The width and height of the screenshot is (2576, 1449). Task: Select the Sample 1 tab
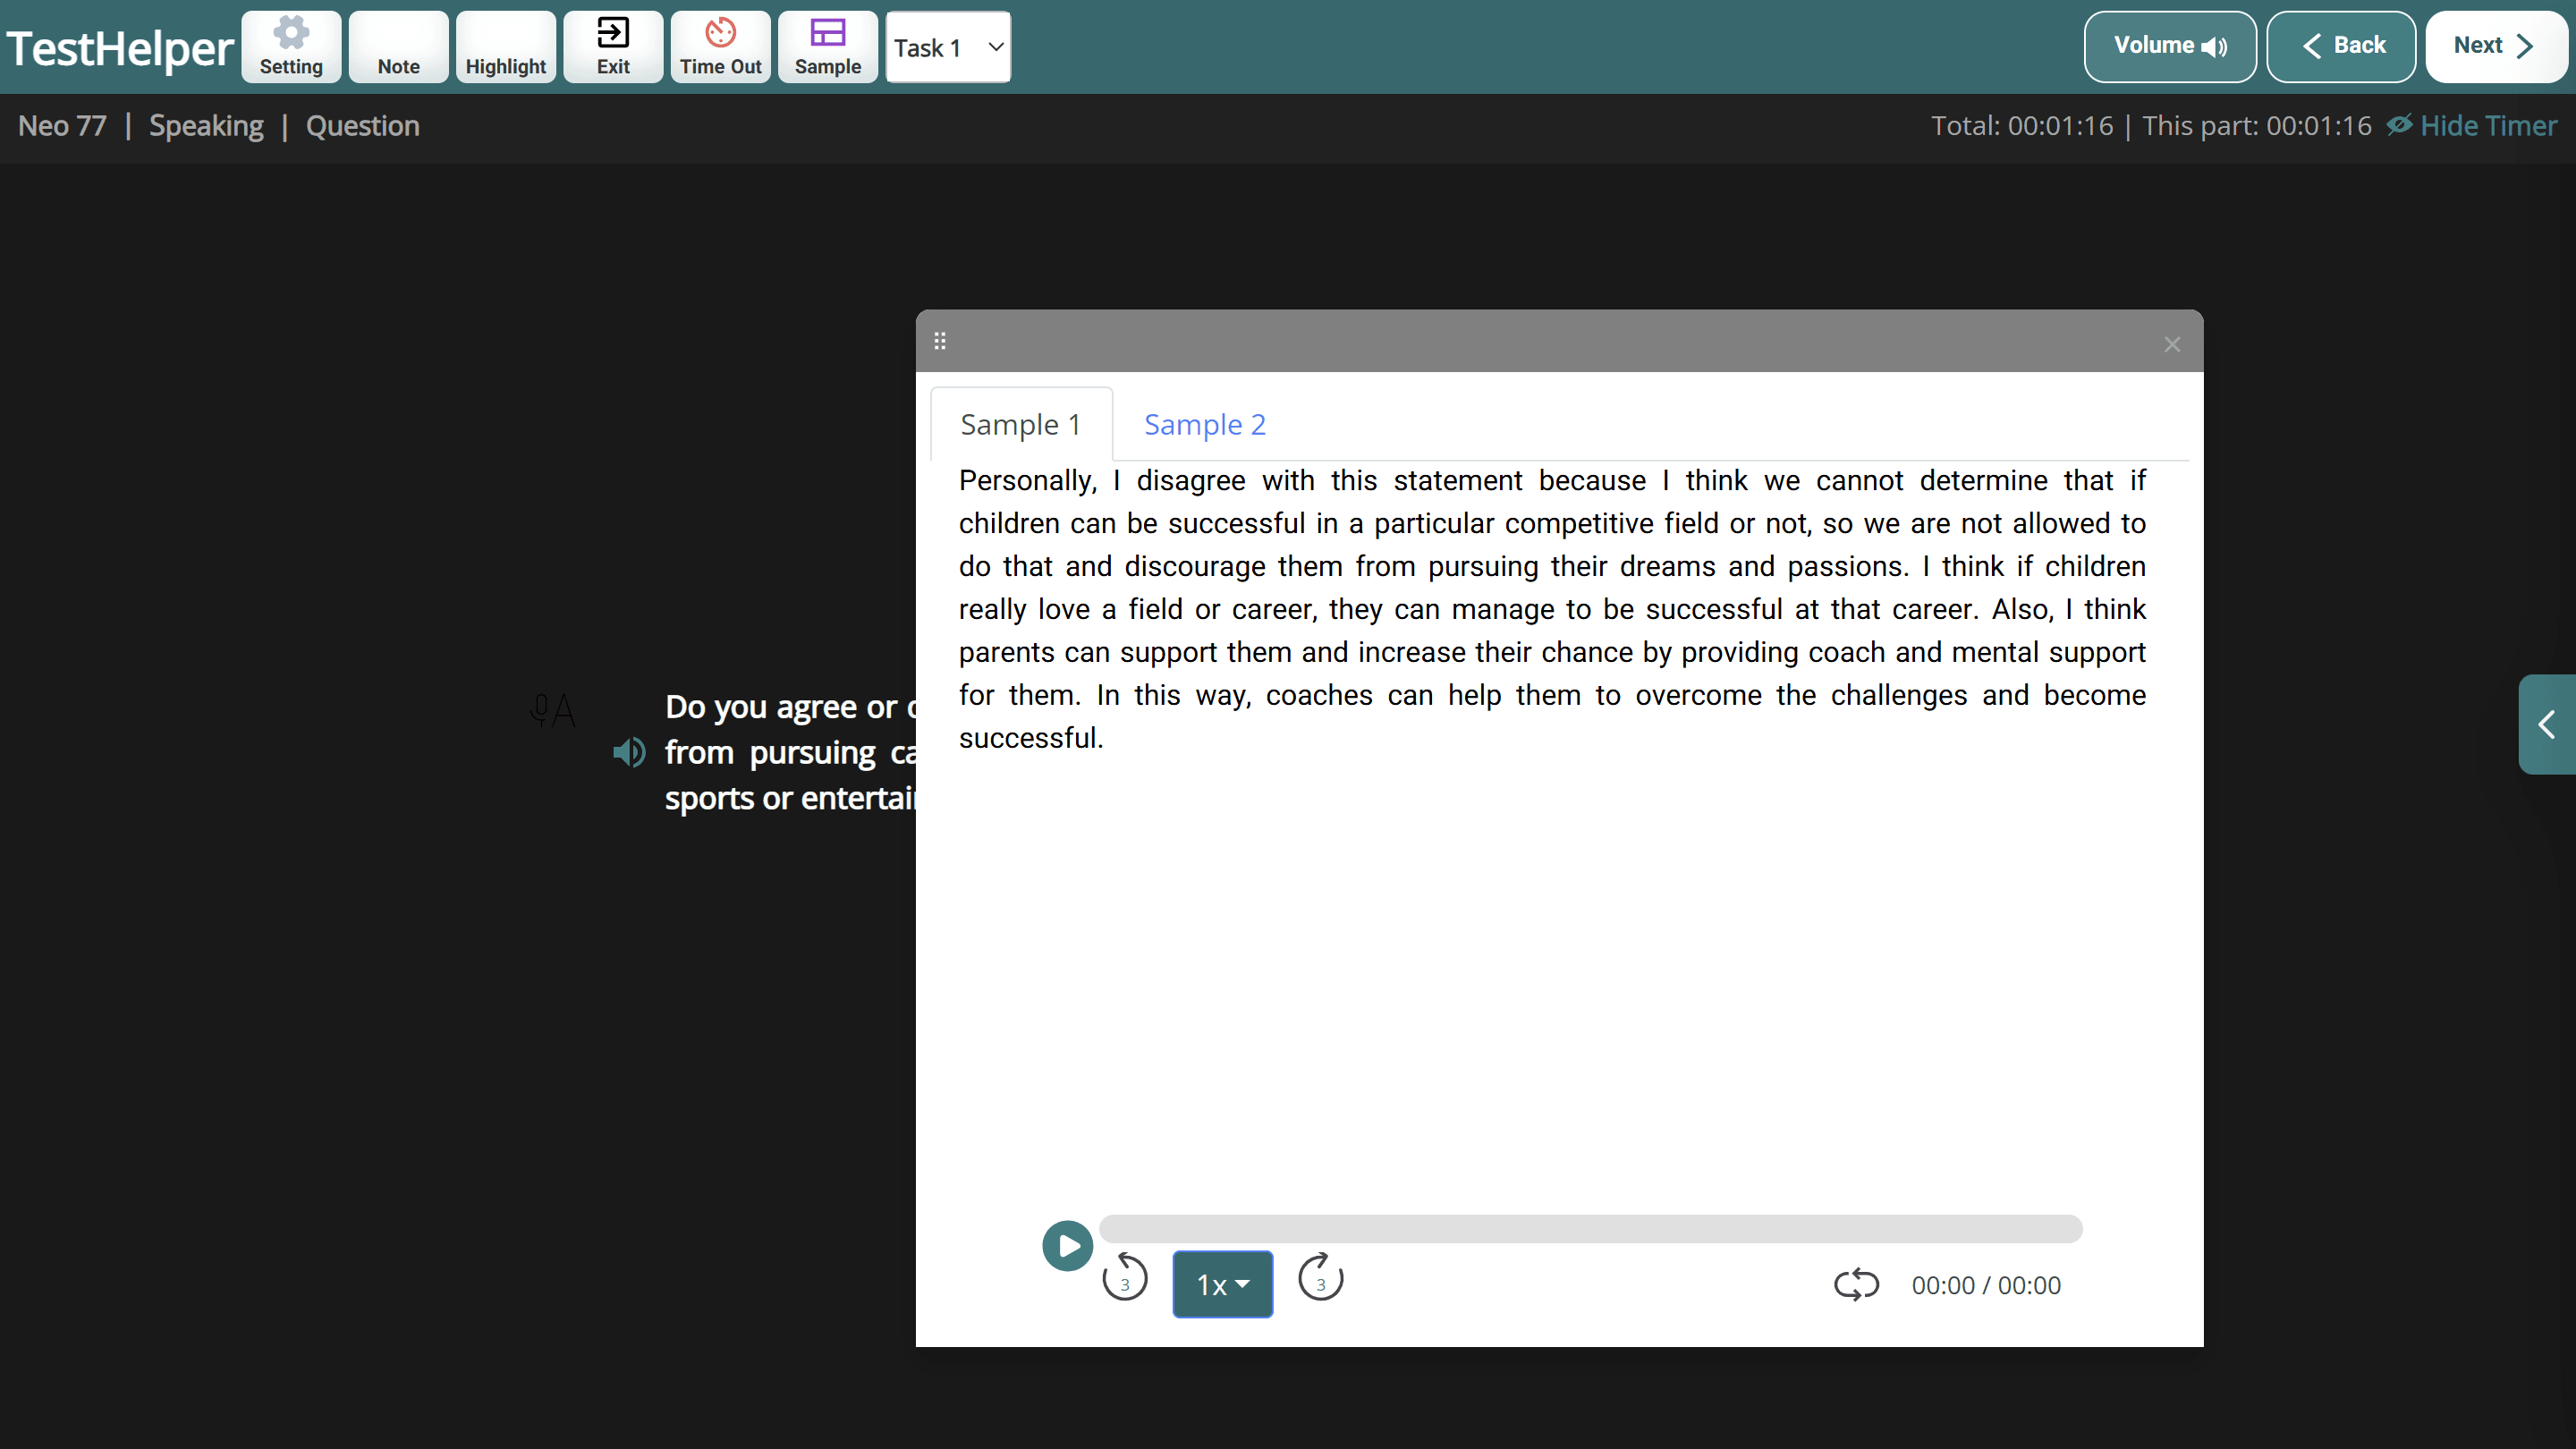(x=1020, y=424)
